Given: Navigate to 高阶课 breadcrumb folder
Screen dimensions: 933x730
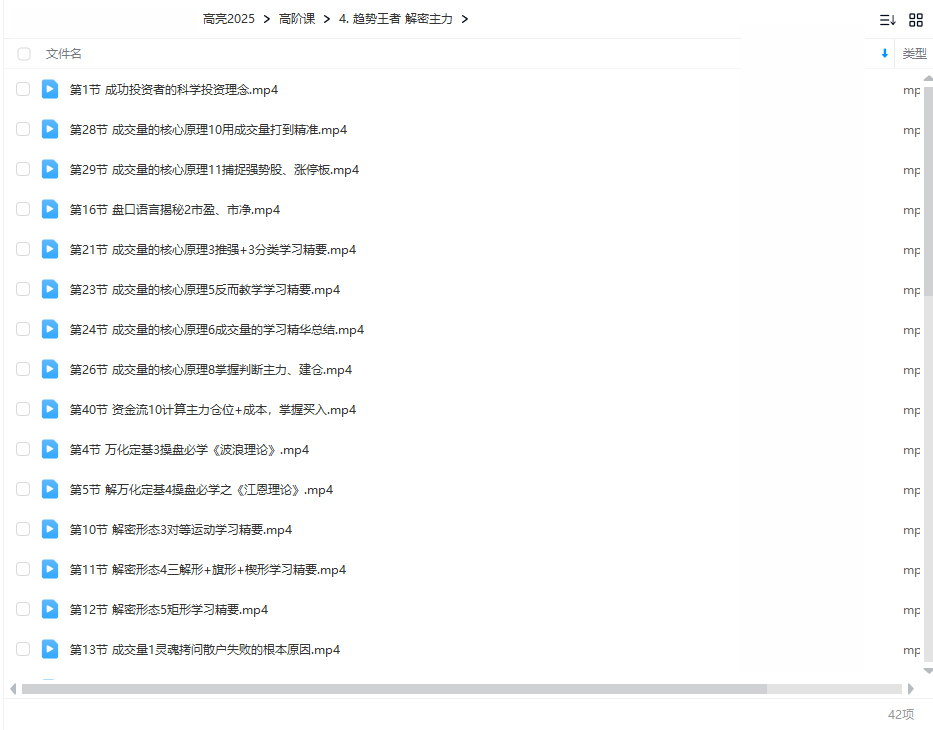Looking at the screenshot, I should click(297, 19).
